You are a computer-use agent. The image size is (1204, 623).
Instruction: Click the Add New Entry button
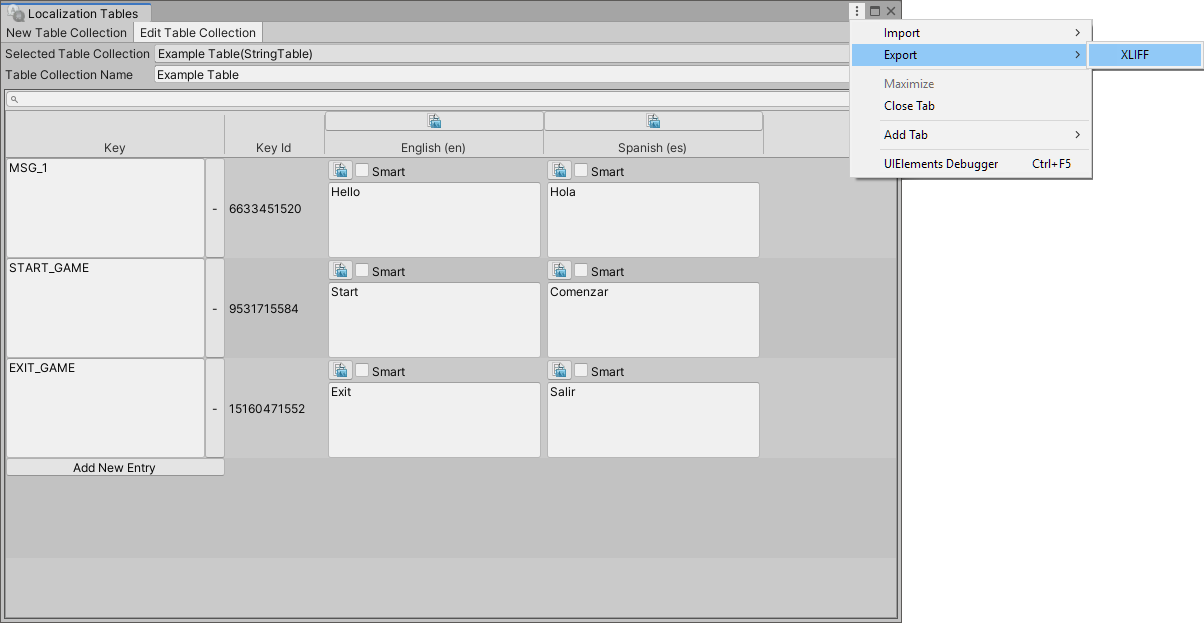coord(114,468)
